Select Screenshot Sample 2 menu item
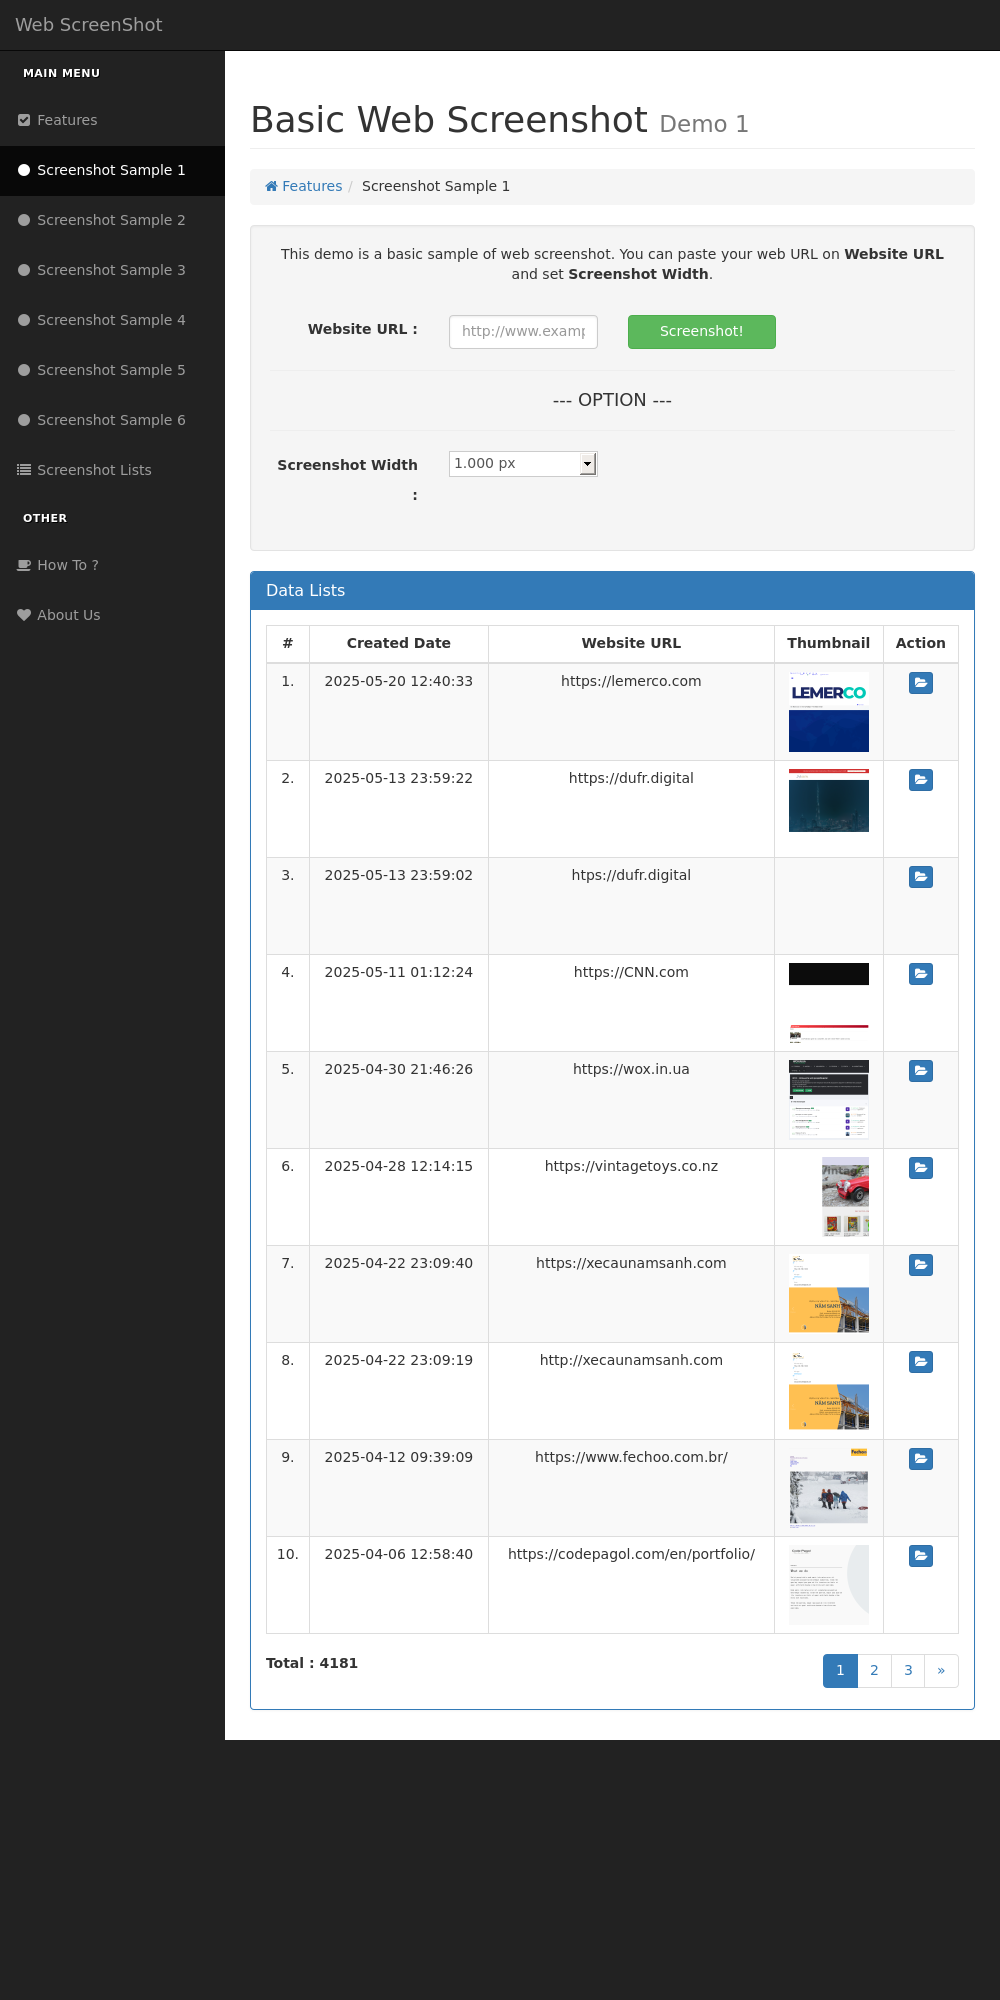This screenshot has width=1000, height=2000. click(x=112, y=220)
